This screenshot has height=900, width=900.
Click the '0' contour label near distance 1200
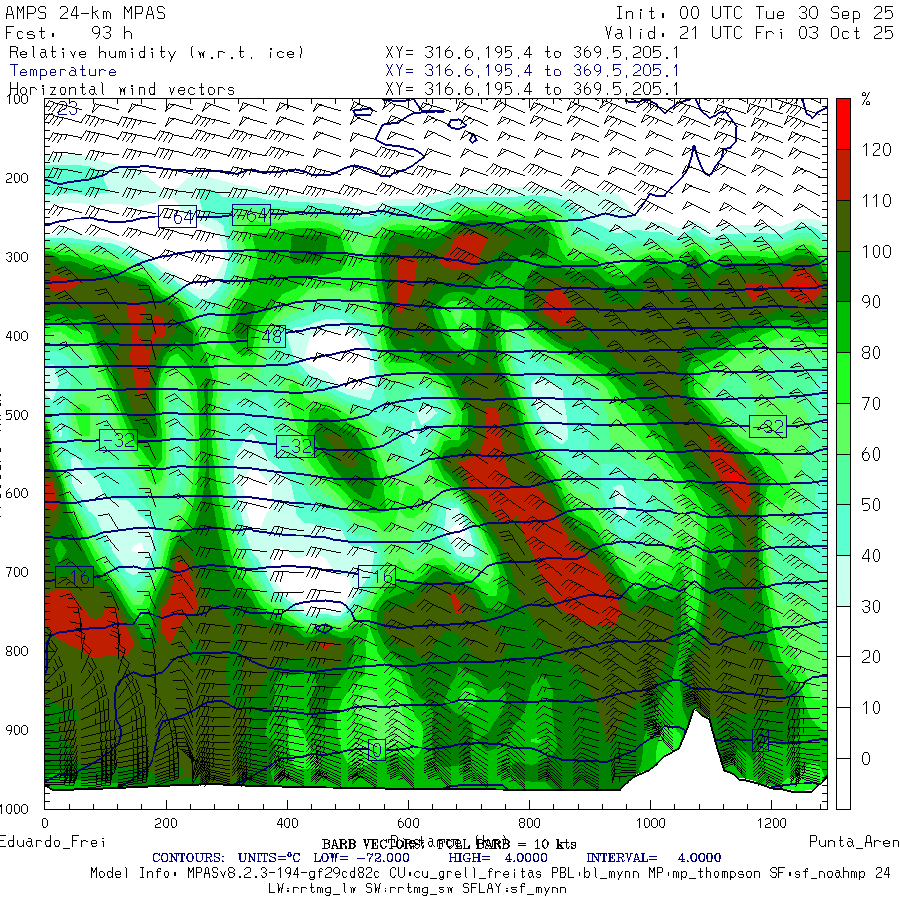pos(760,740)
